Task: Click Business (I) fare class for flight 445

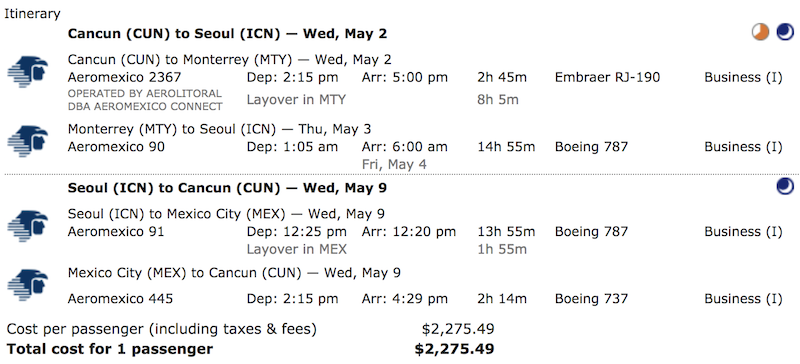Action: click(x=743, y=299)
